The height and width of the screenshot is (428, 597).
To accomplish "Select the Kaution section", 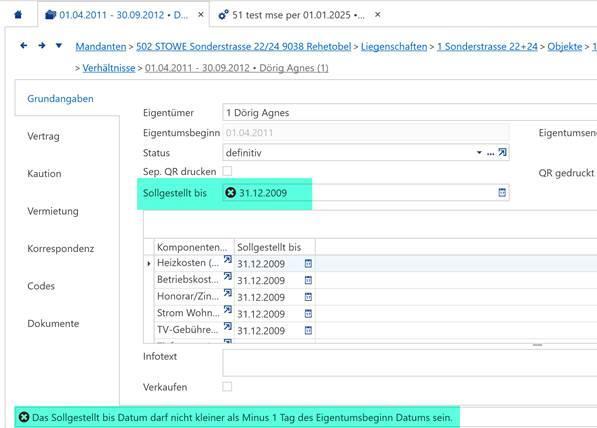I will click(x=44, y=174).
